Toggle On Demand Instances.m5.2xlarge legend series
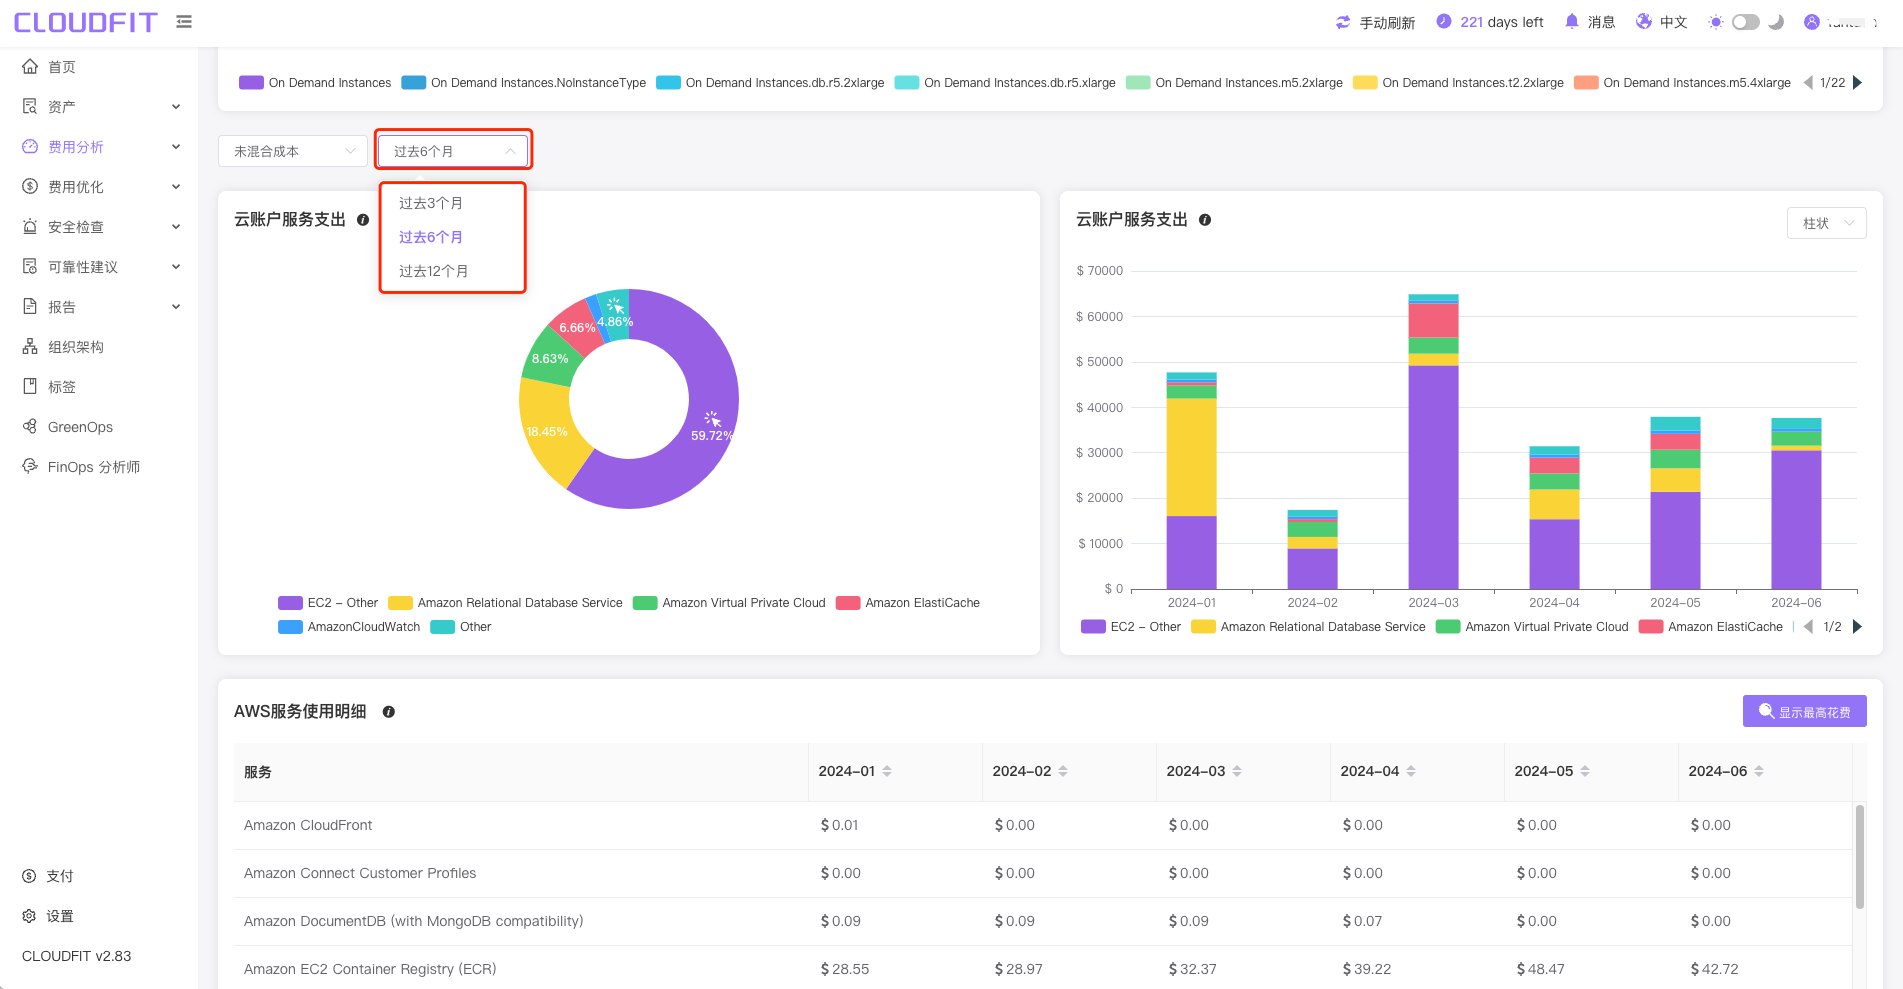This screenshot has height=989, width=1903. (1234, 83)
